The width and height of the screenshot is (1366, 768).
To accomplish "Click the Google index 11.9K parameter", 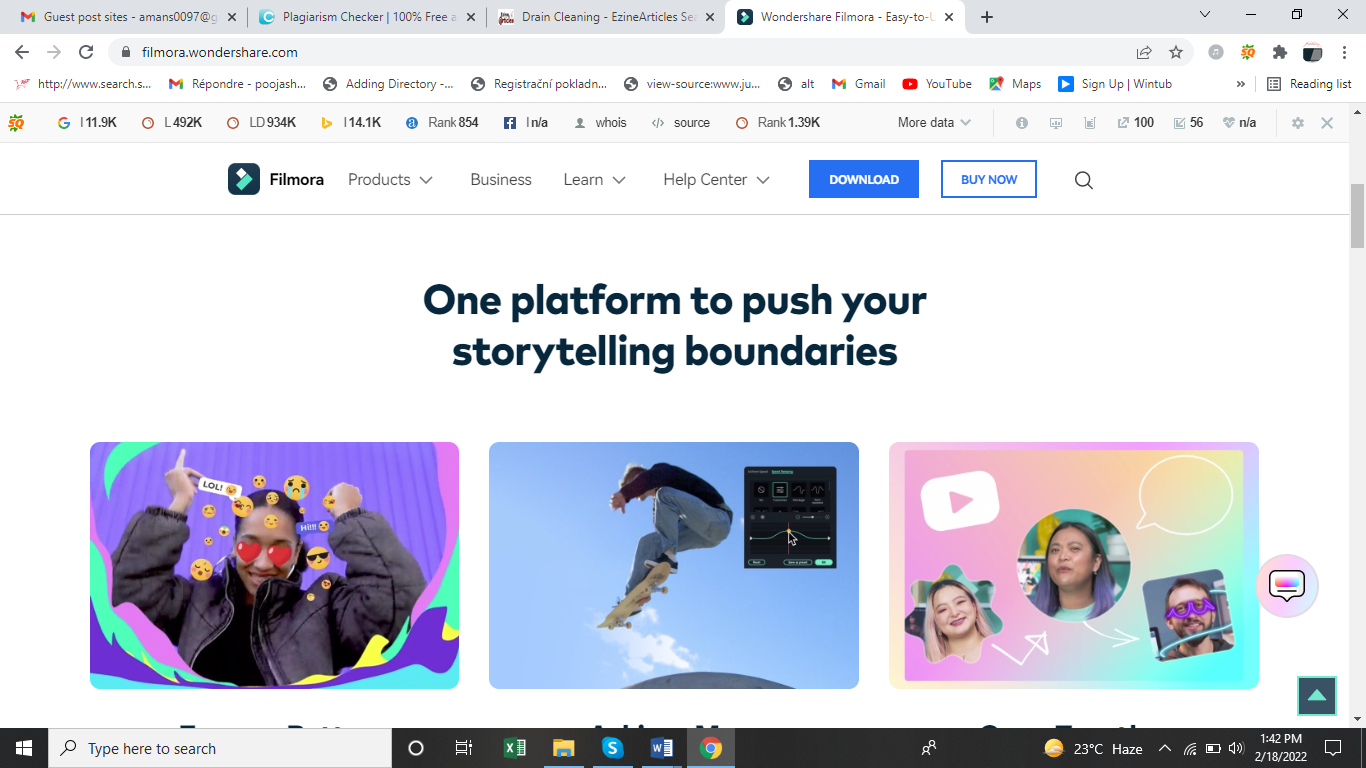I will 88,123.
